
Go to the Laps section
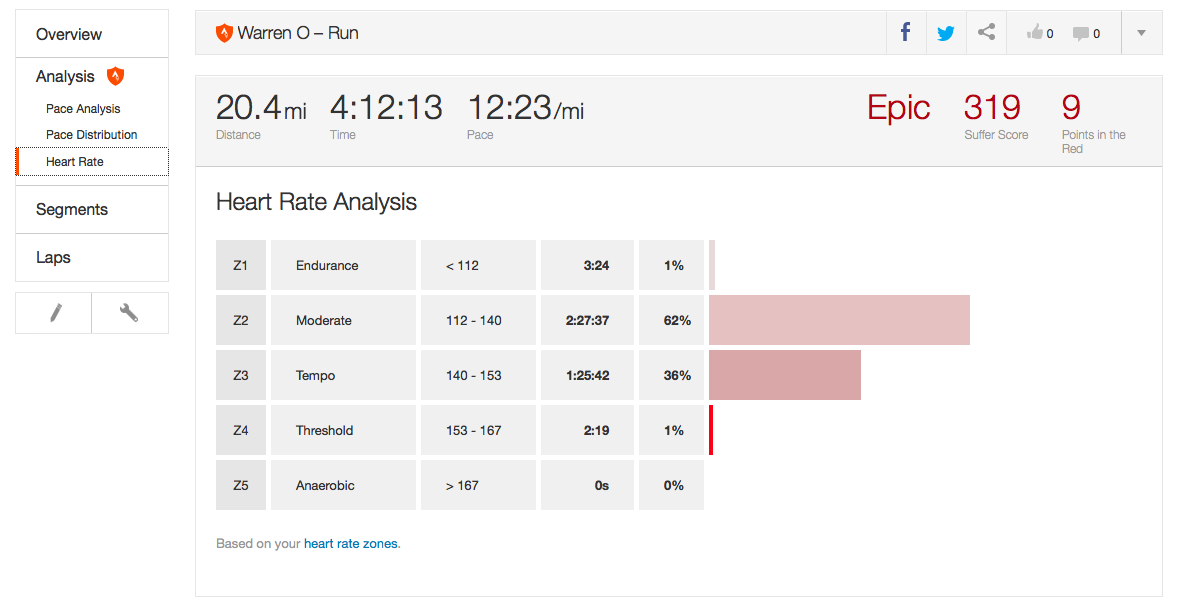[53, 257]
